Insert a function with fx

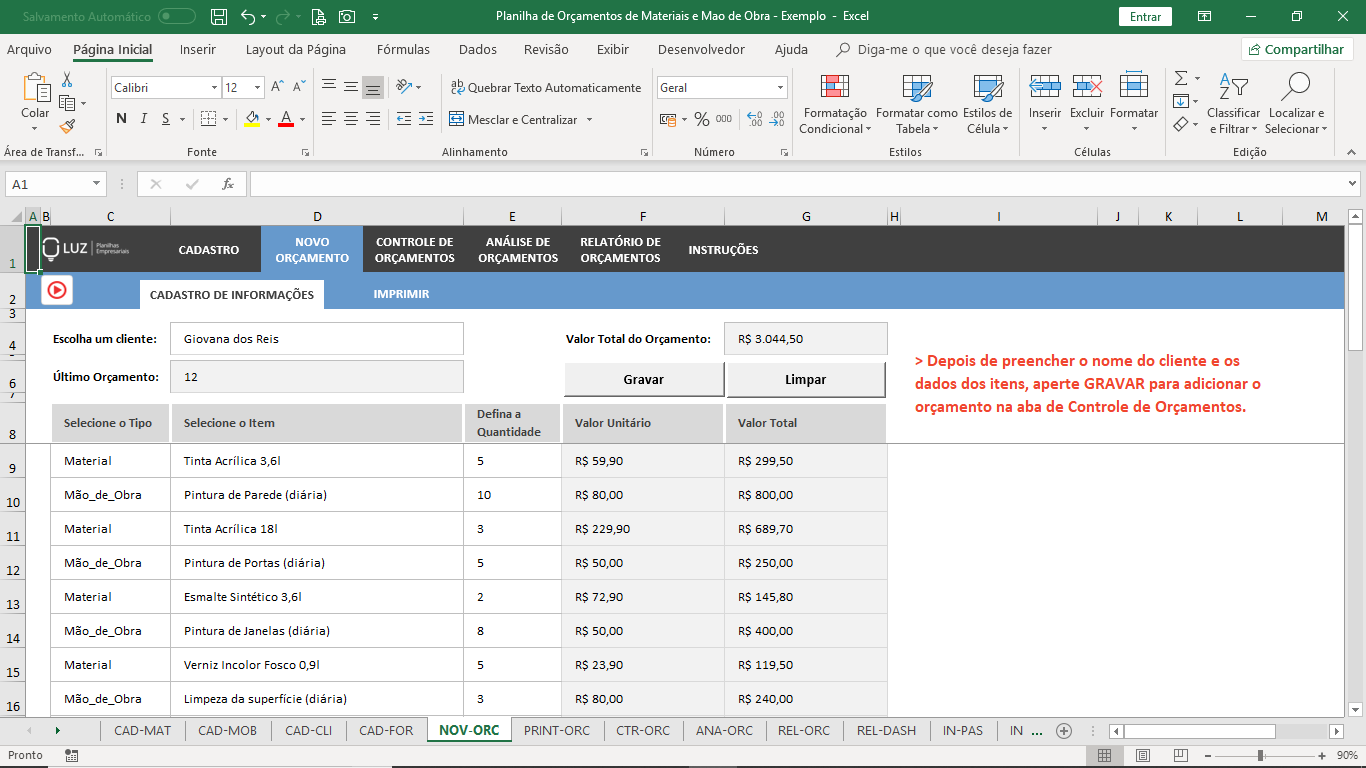click(x=228, y=184)
